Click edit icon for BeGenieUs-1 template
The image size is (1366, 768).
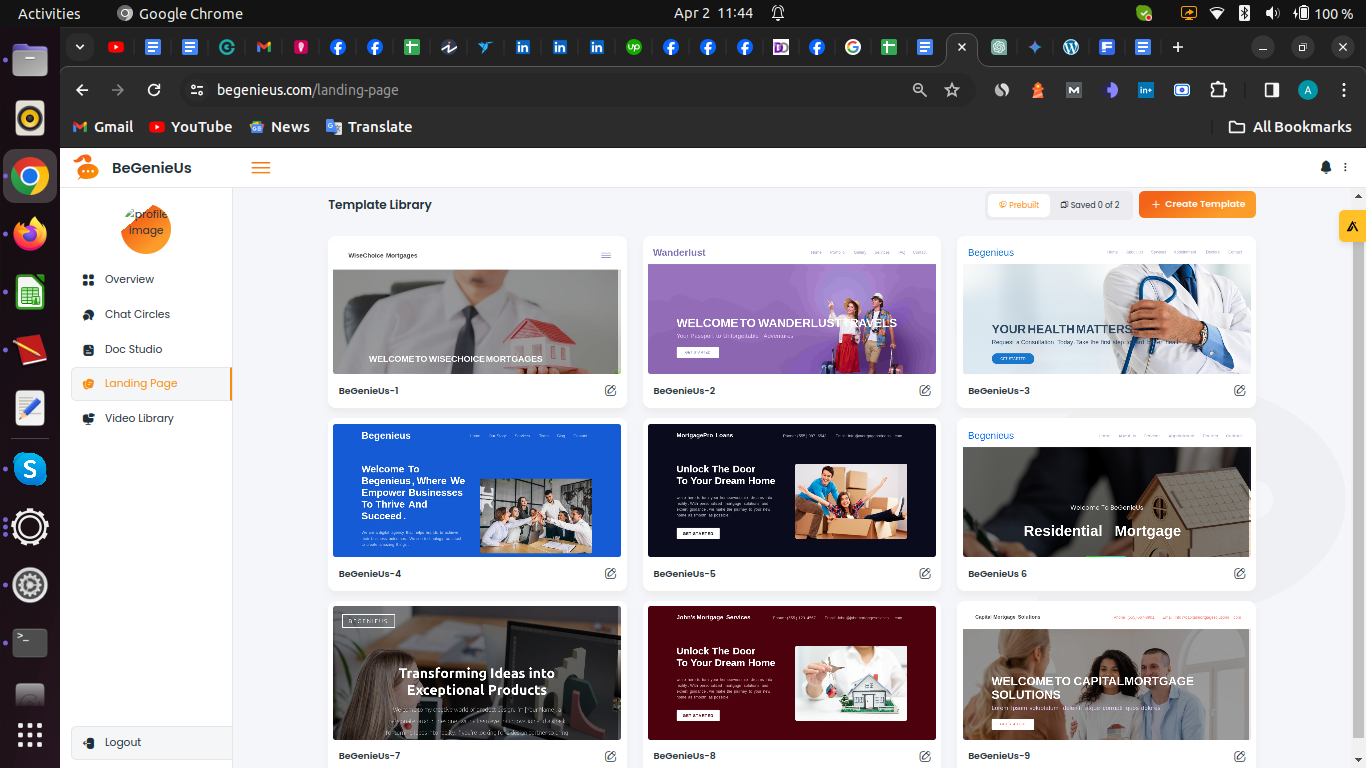pyautogui.click(x=610, y=391)
